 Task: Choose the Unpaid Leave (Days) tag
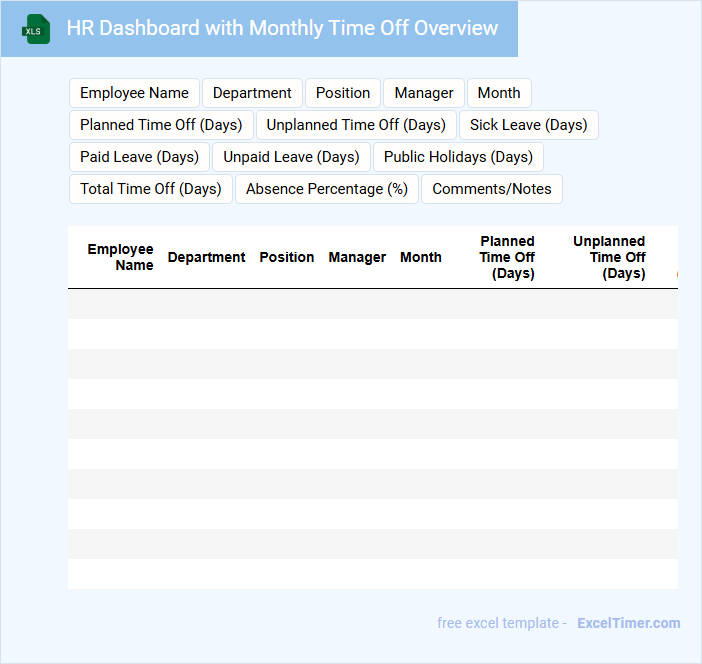[291, 157]
